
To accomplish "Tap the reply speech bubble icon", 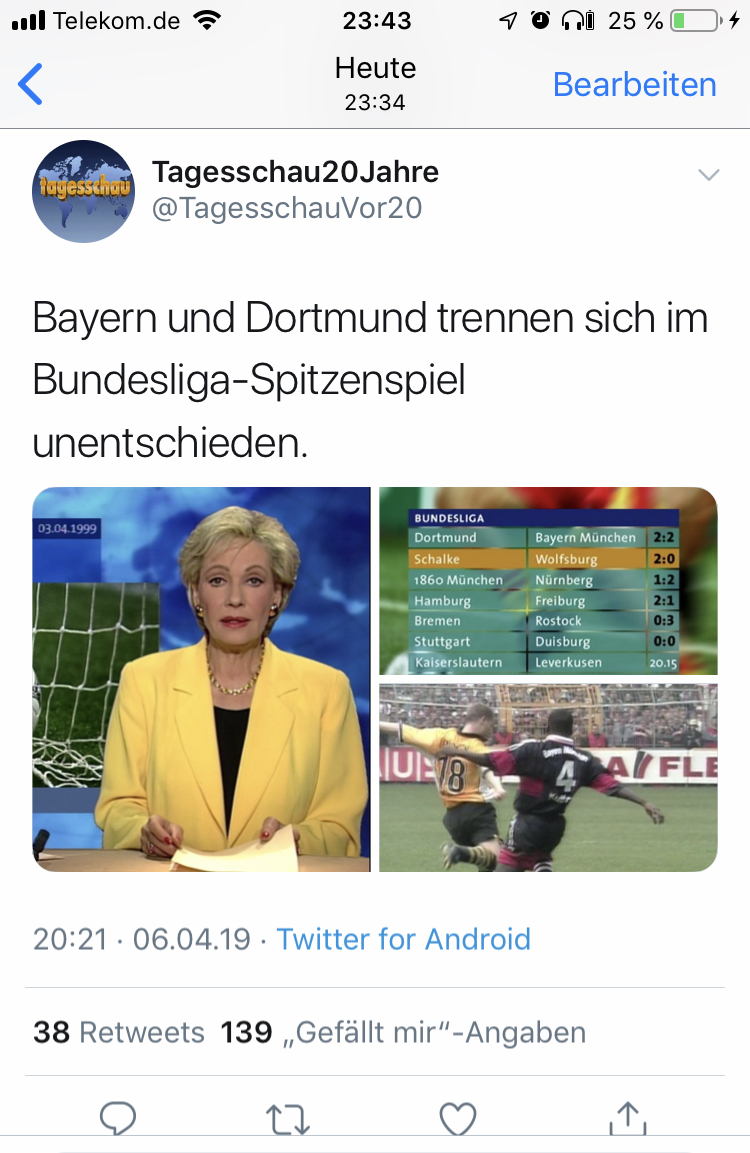I will pyautogui.click(x=118, y=1118).
